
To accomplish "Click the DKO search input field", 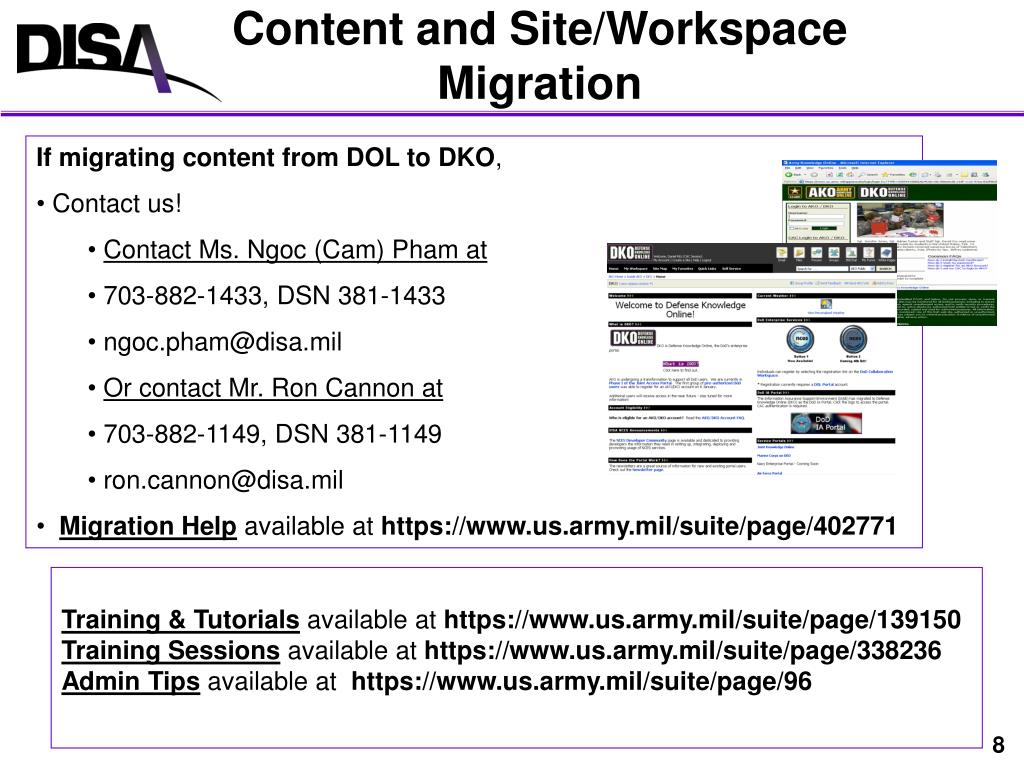I will [x=822, y=268].
